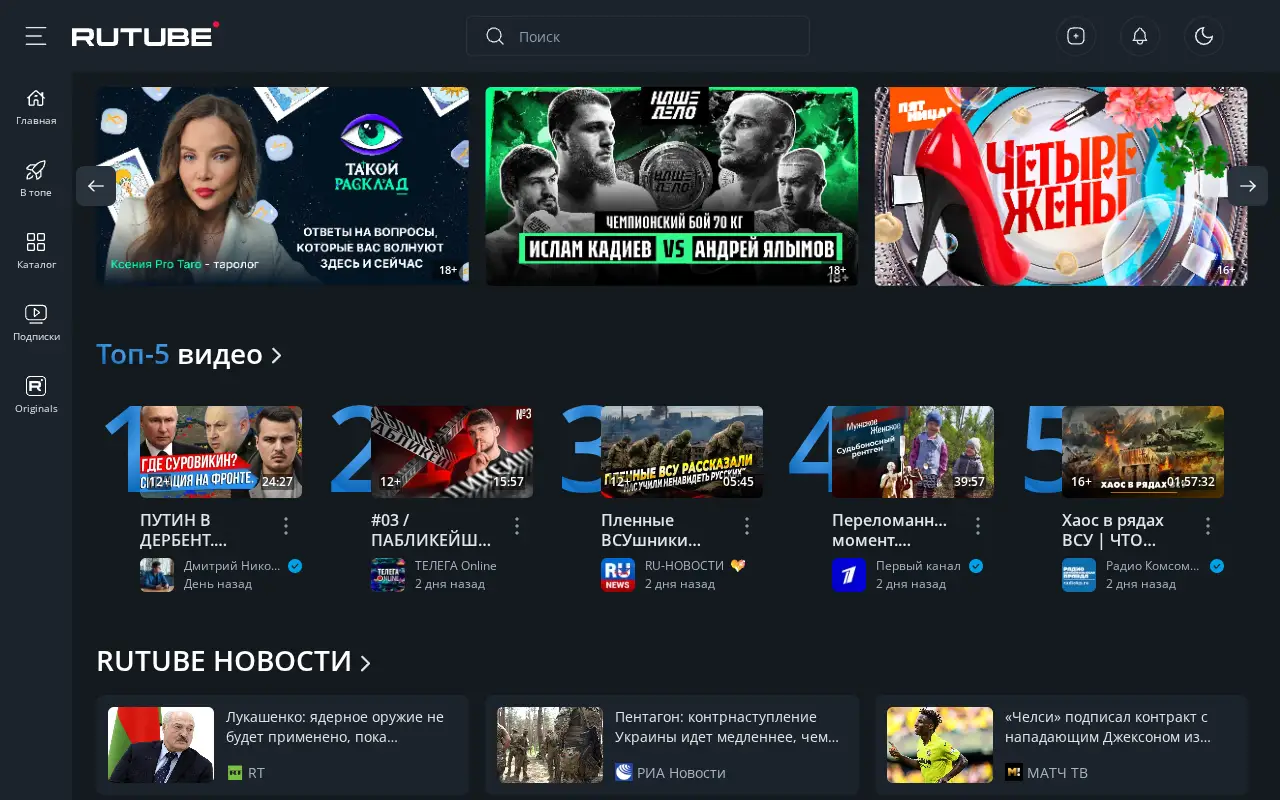
Task: Play Хаос в рядах video thumbnail
Action: (1143, 452)
